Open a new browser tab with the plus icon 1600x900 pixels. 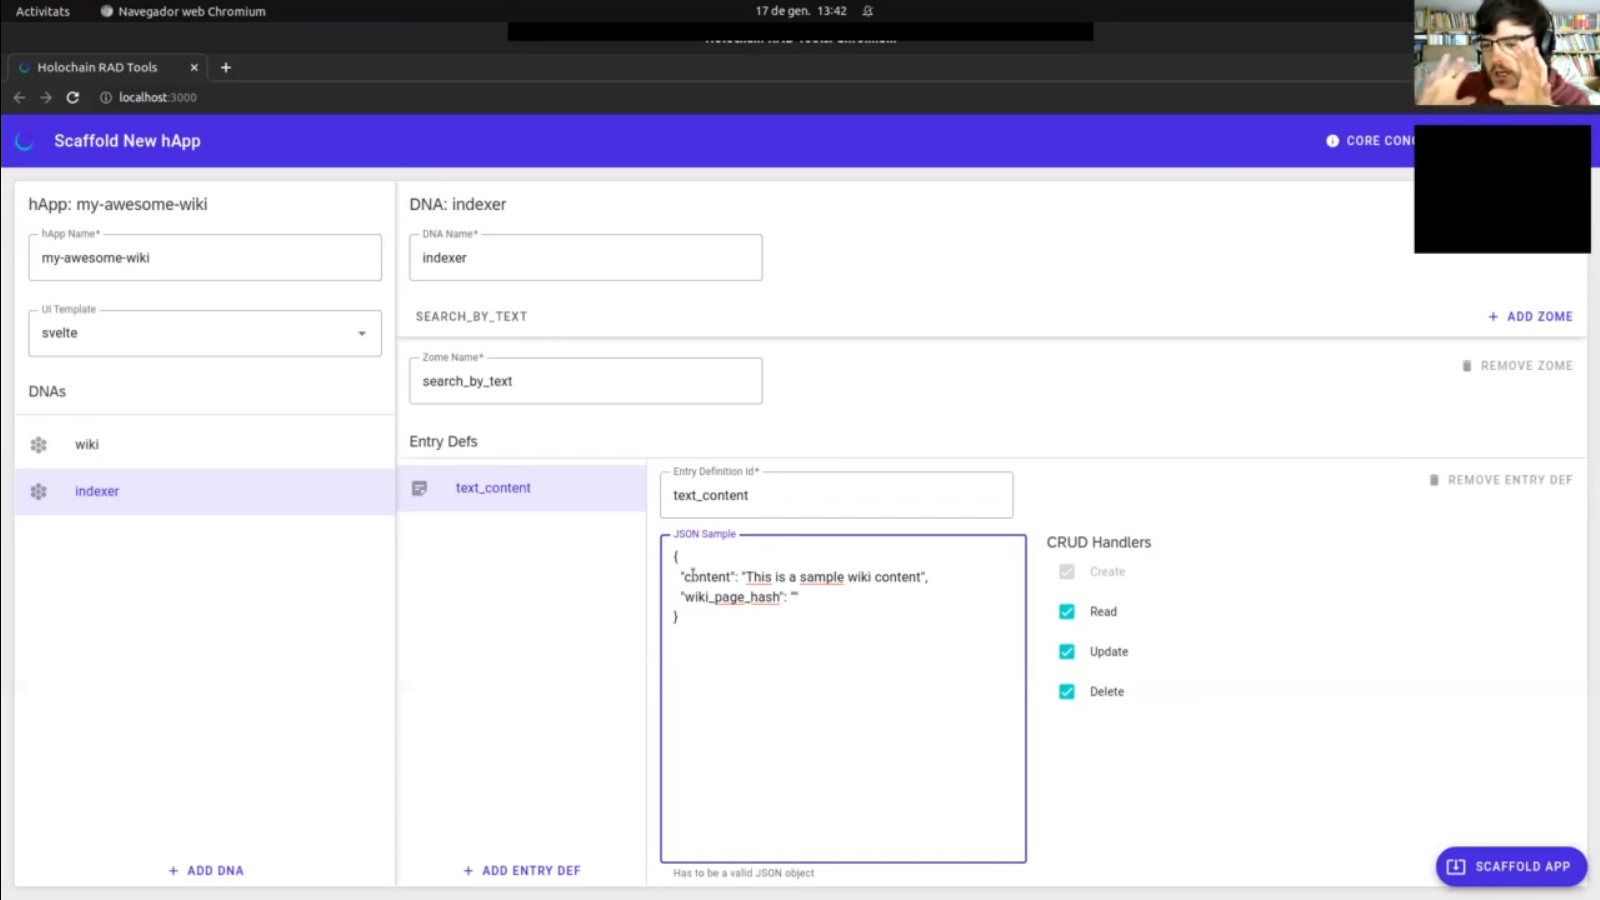pyautogui.click(x=226, y=67)
